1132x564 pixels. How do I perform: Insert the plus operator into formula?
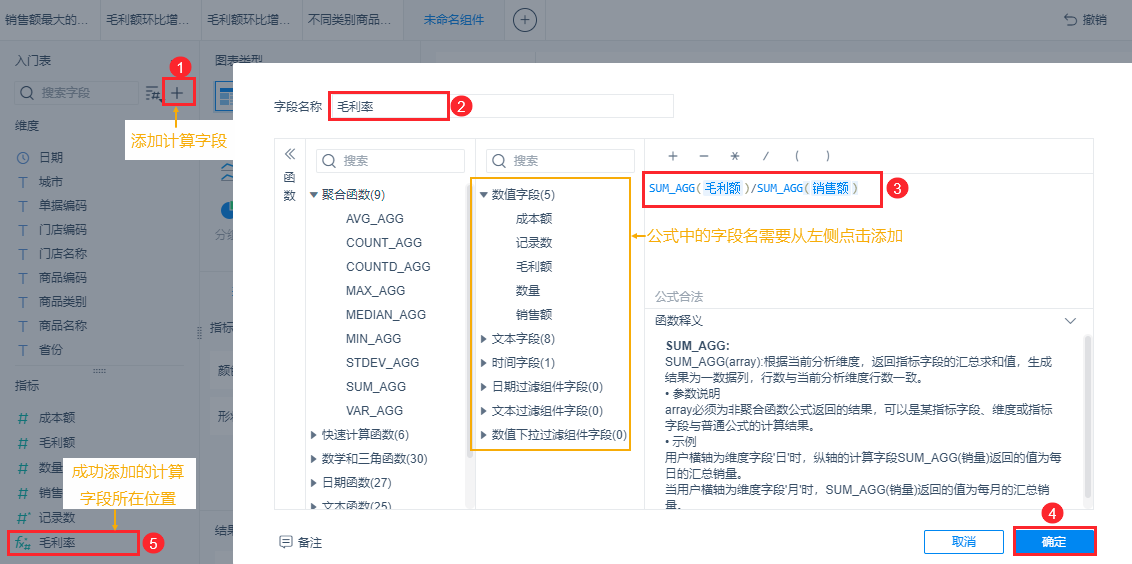click(x=673, y=155)
